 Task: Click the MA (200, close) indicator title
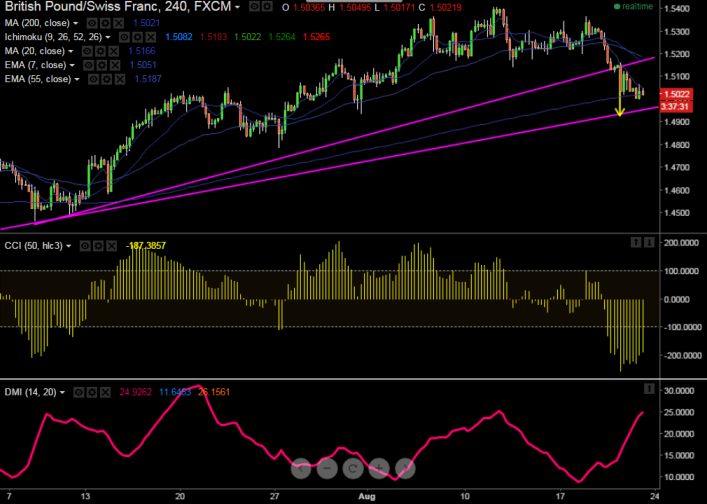tap(37, 23)
